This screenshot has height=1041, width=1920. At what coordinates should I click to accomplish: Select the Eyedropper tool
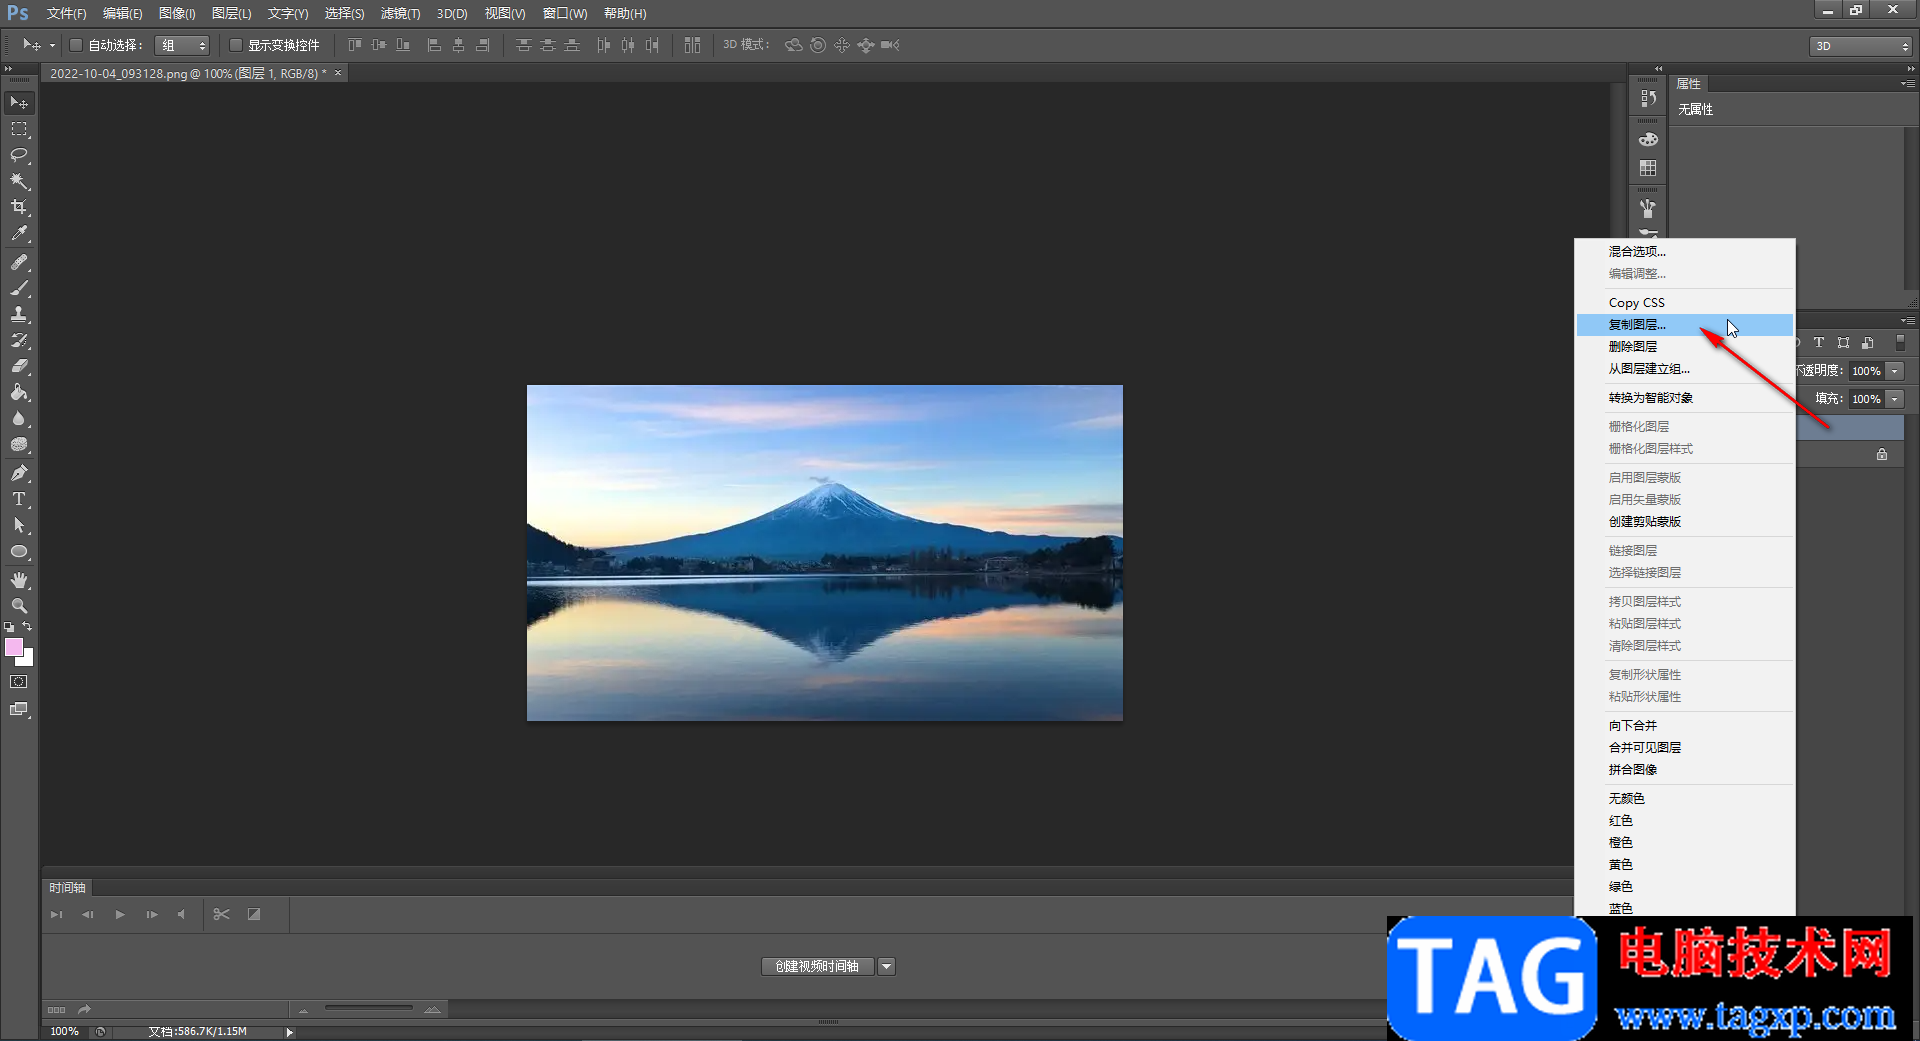[19, 233]
